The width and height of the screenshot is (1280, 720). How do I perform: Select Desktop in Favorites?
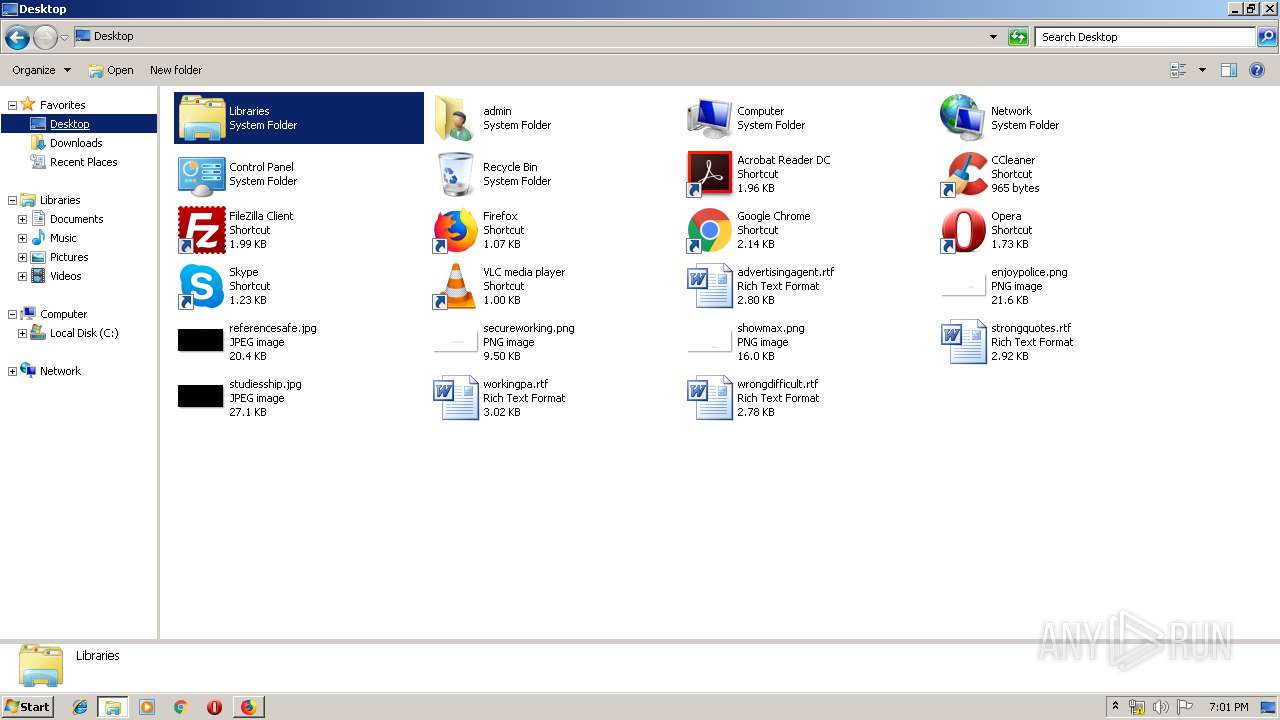coord(69,124)
